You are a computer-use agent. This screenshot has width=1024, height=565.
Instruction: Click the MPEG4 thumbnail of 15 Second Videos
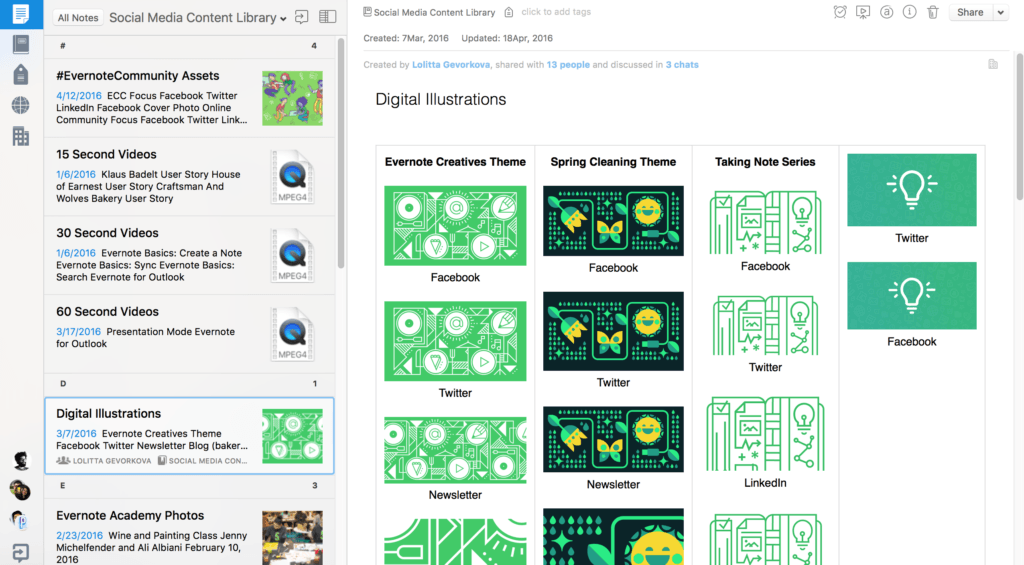[293, 176]
